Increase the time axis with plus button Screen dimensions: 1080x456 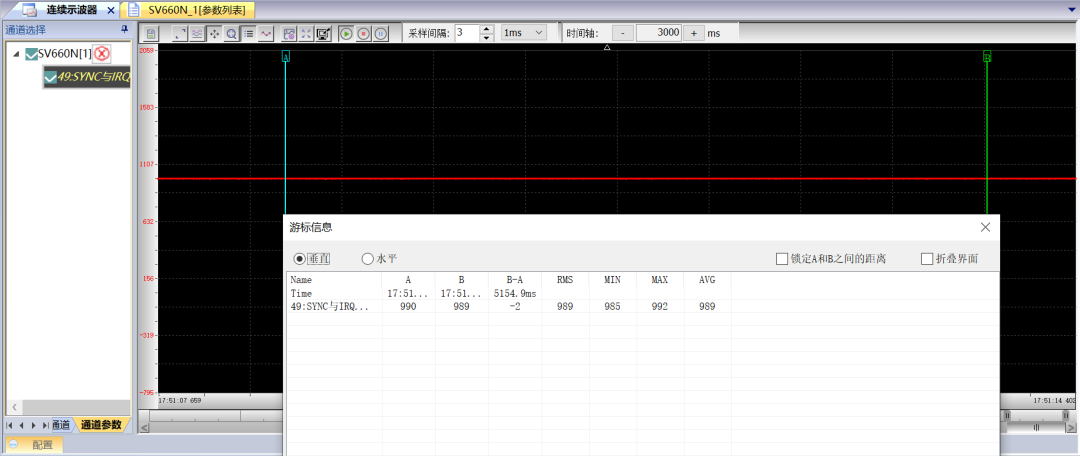[x=694, y=32]
